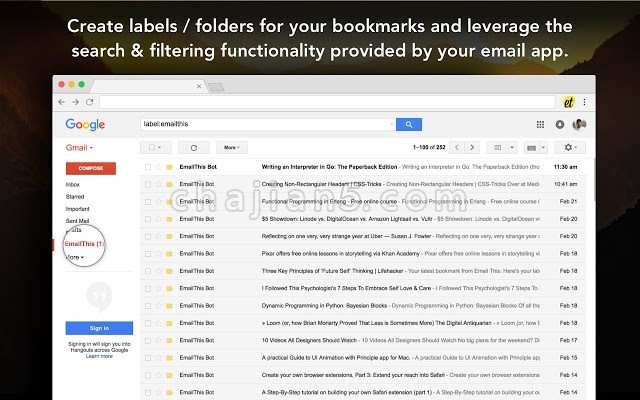Go forward with the browser forward arrow
Screen dimensions: 640x400
point(76,102)
